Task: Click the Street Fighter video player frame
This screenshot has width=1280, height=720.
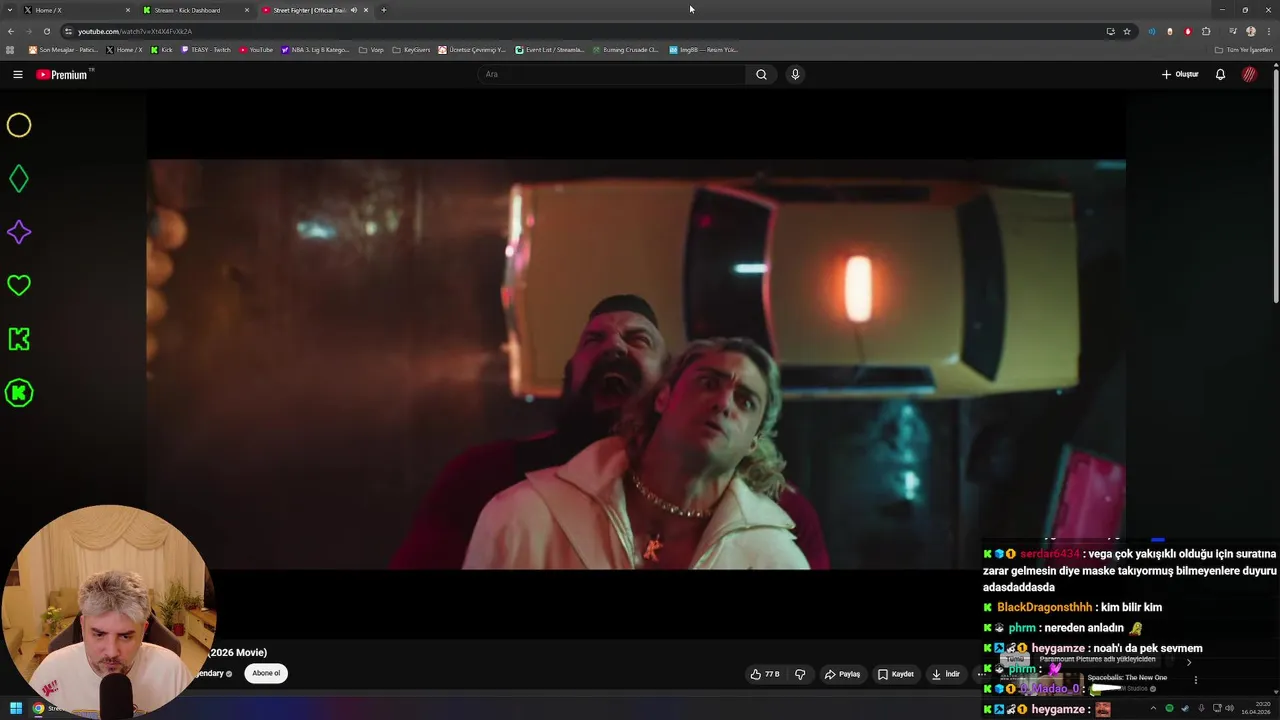Action: click(636, 364)
